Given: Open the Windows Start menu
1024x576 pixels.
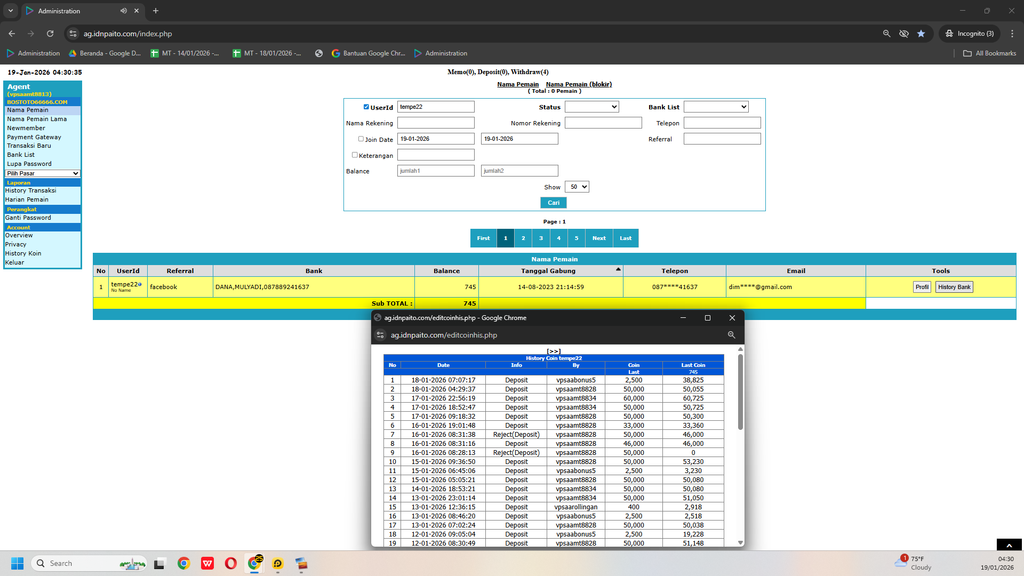Looking at the screenshot, I should [18, 563].
